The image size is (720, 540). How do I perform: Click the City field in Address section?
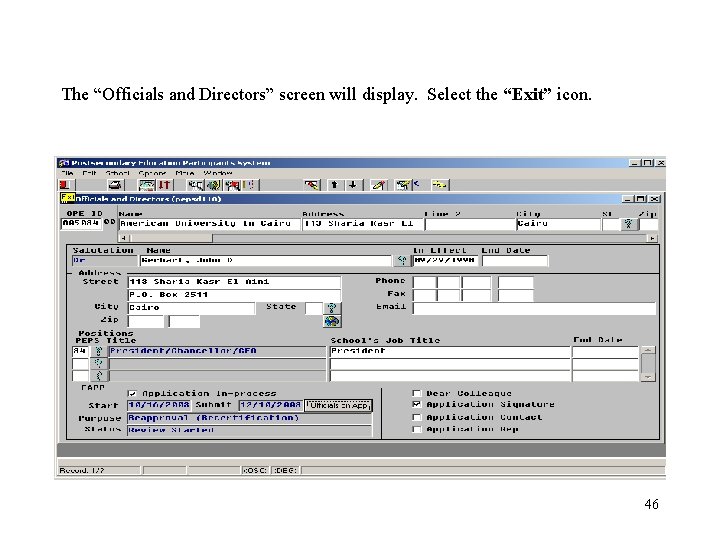(x=191, y=308)
